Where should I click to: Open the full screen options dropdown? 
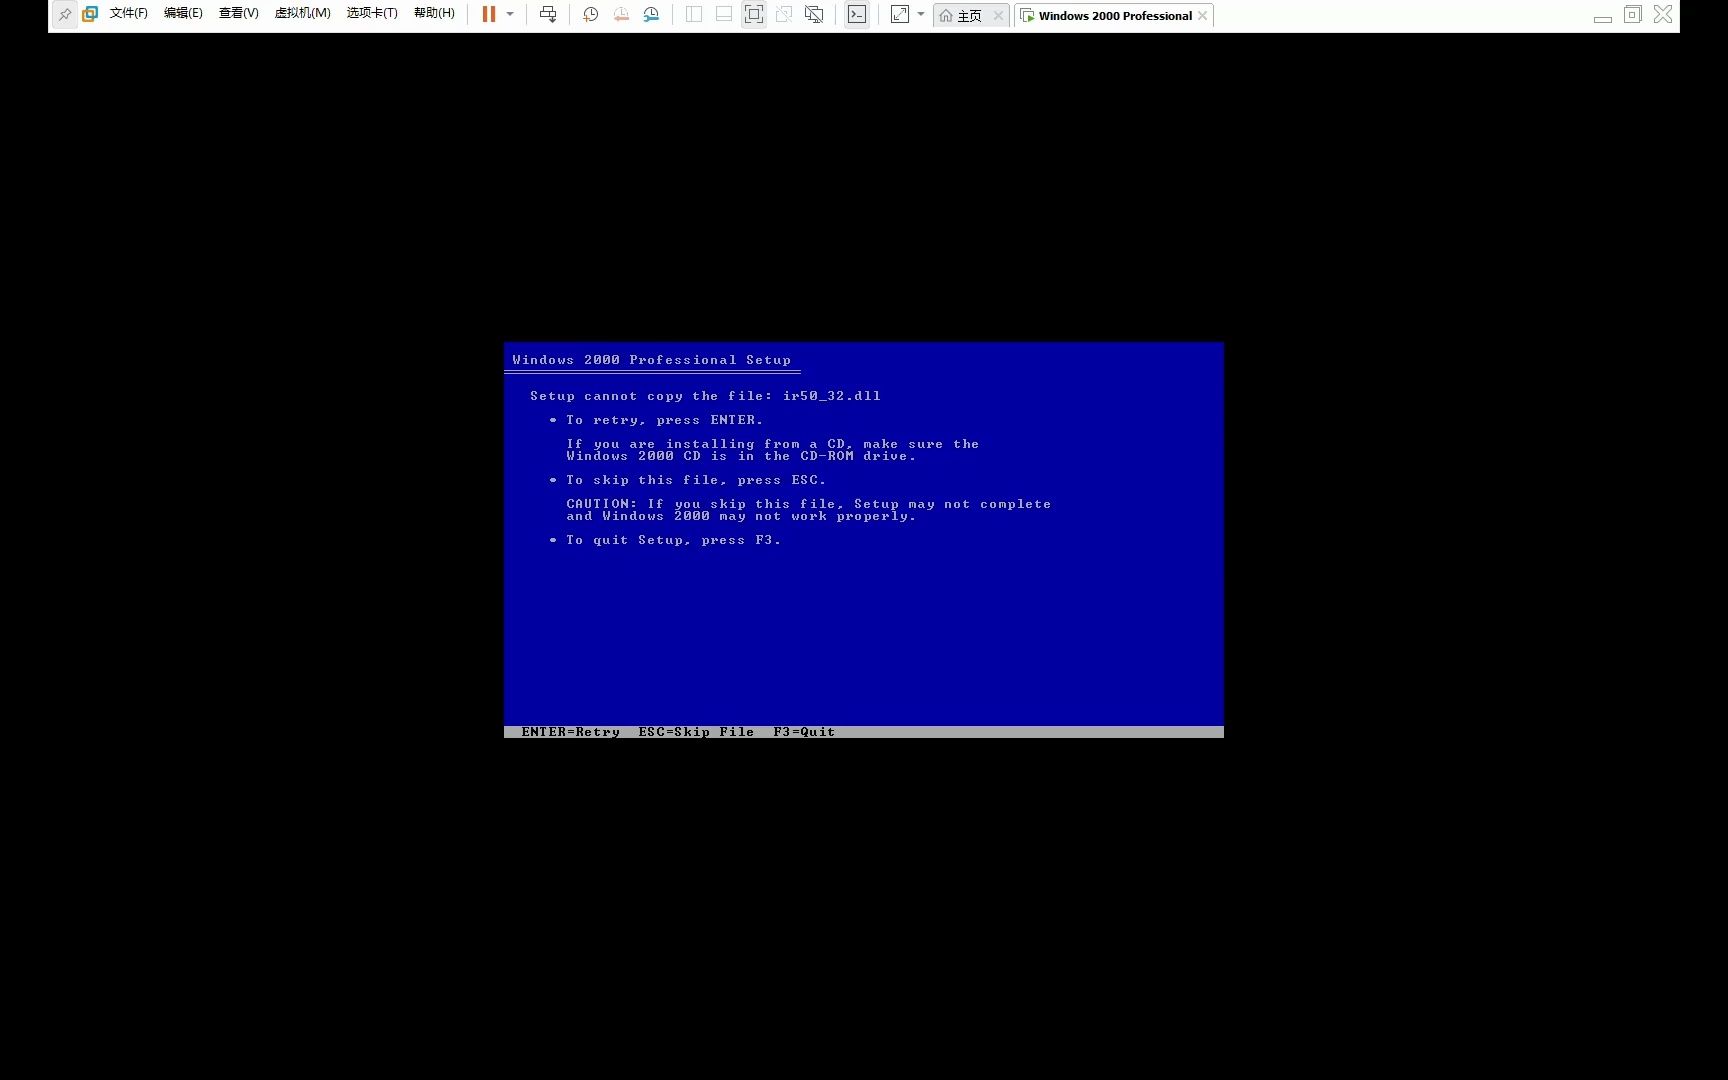pyautogui.click(x=920, y=14)
